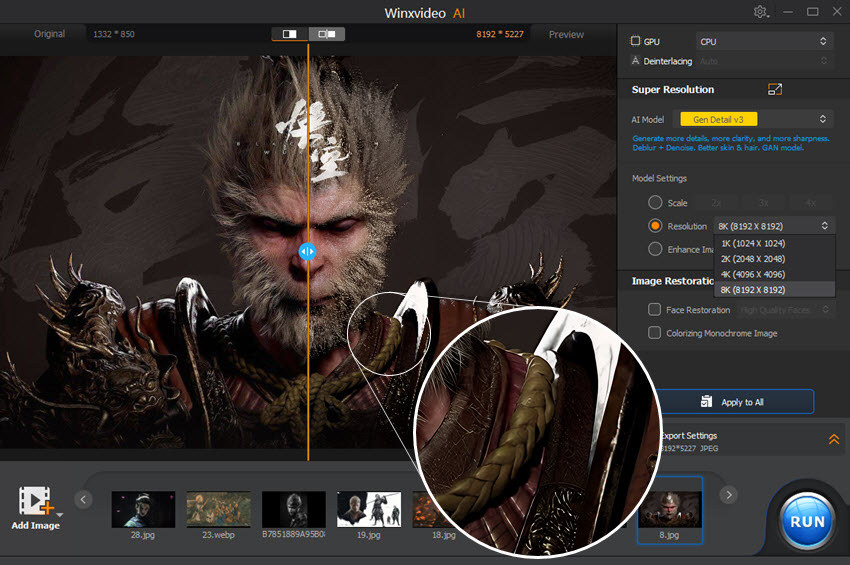The width and height of the screenshot is (850, 565).
Task: Click the Apply to All clipboard icon
Action: click(x=706, y=401)
